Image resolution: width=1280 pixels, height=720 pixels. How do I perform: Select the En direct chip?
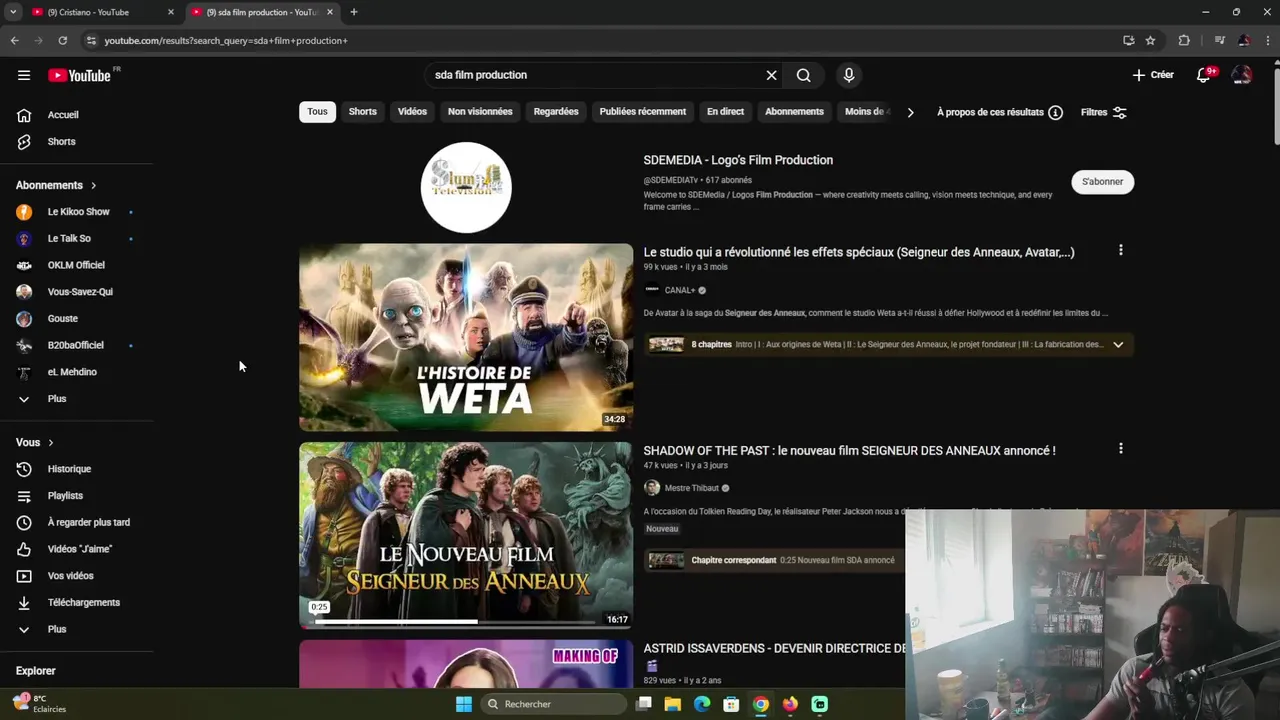(725, 112)
